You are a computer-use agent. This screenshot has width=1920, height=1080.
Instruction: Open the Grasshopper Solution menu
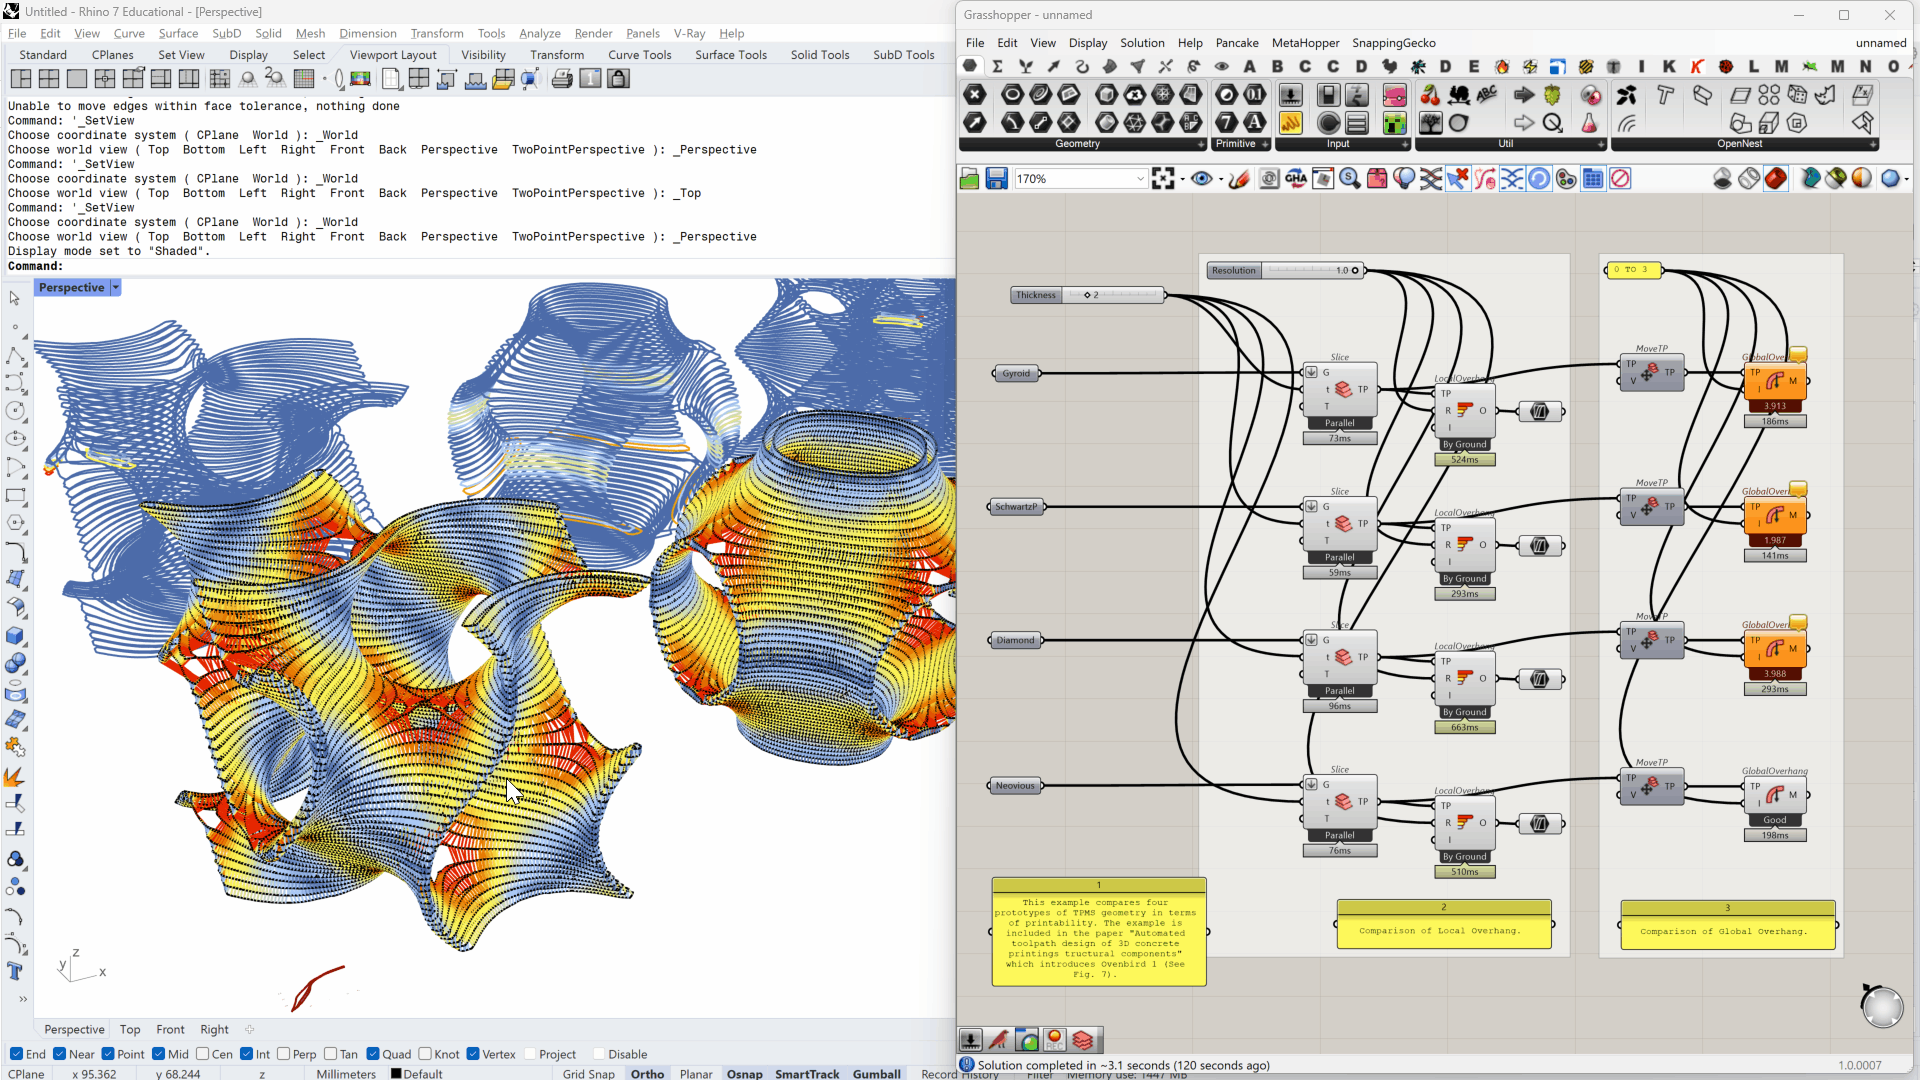(1141, 43)
